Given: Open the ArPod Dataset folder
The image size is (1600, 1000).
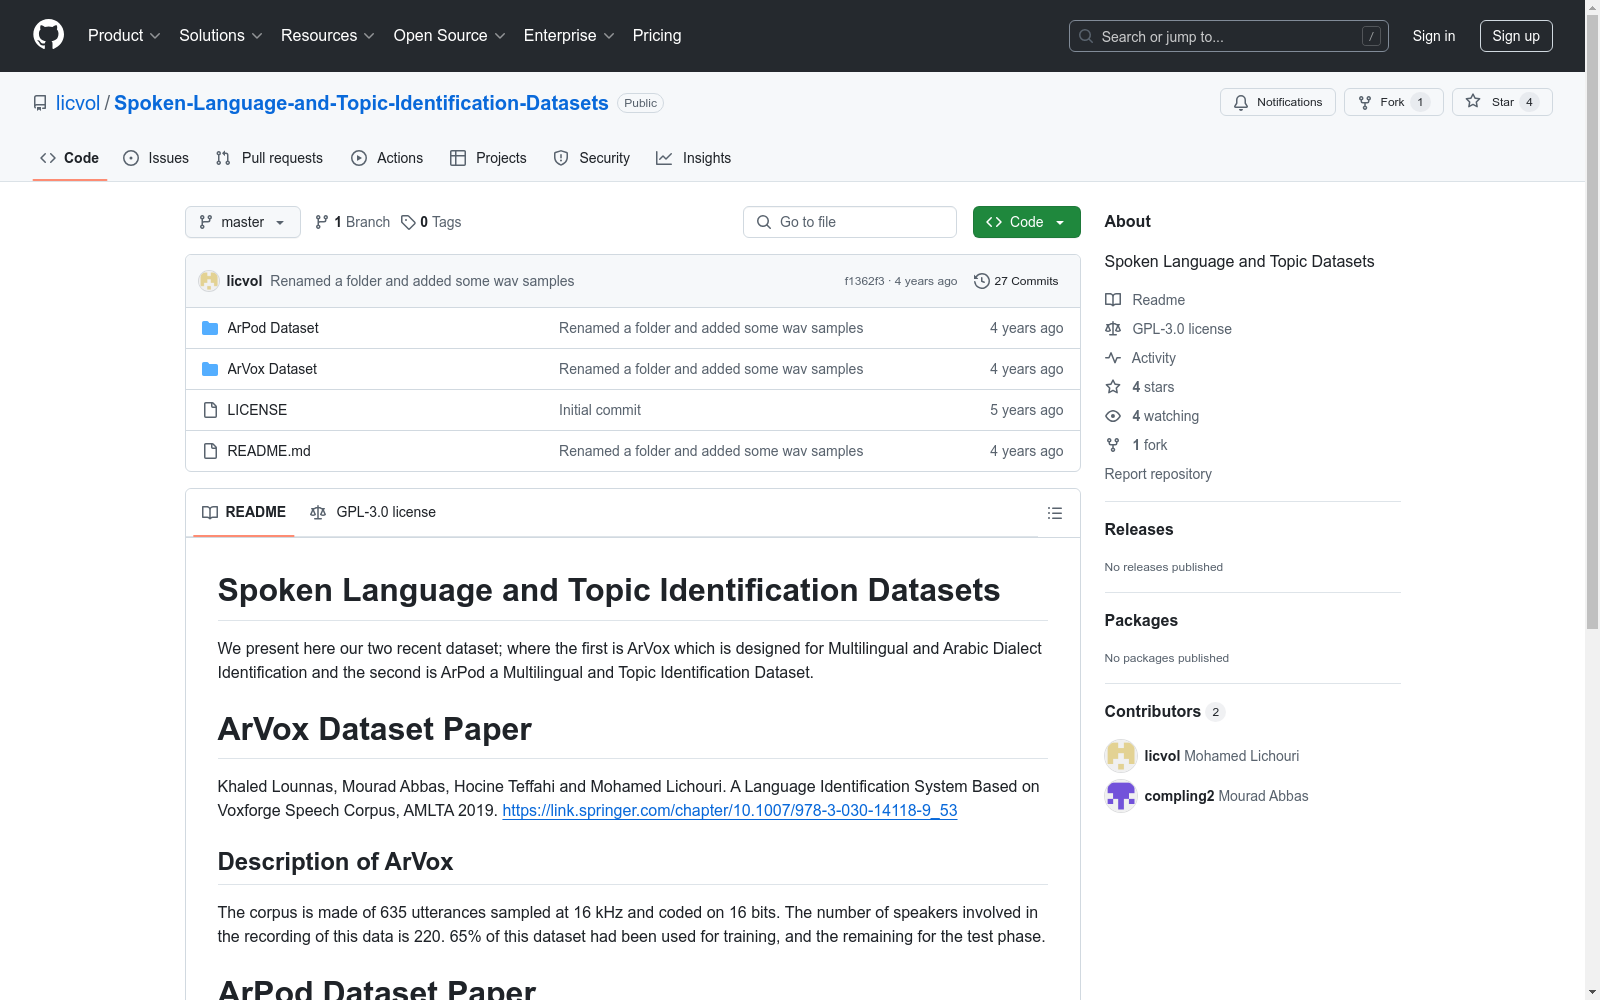Looking at the screenshot, I should click(x=273, y=328).
